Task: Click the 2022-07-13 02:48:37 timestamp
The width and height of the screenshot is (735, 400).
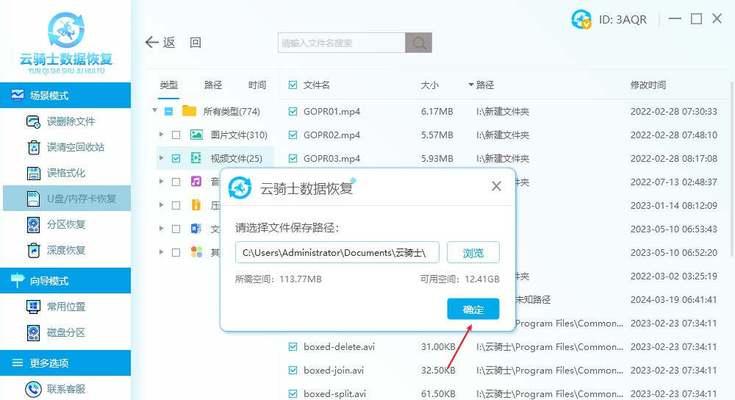Action: coord(674,182)
